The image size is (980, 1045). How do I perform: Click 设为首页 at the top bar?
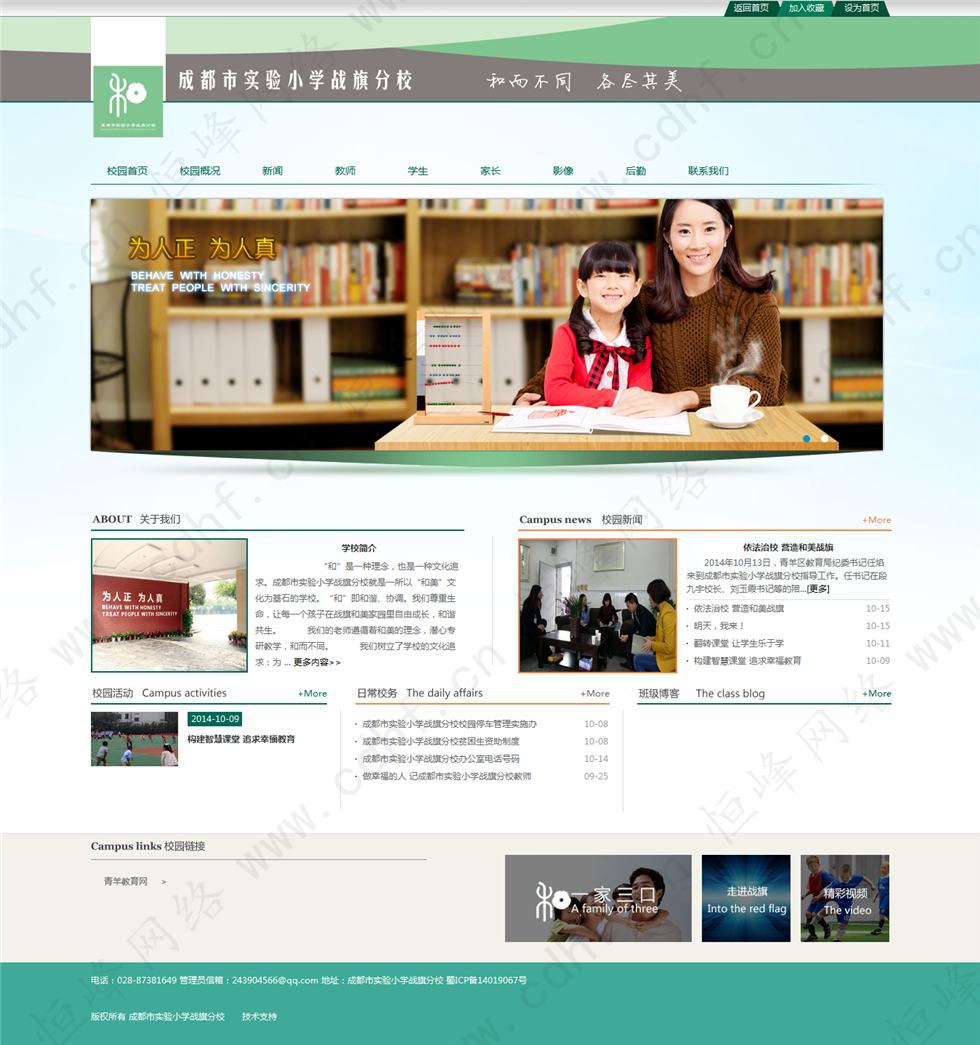pos(861,8)
